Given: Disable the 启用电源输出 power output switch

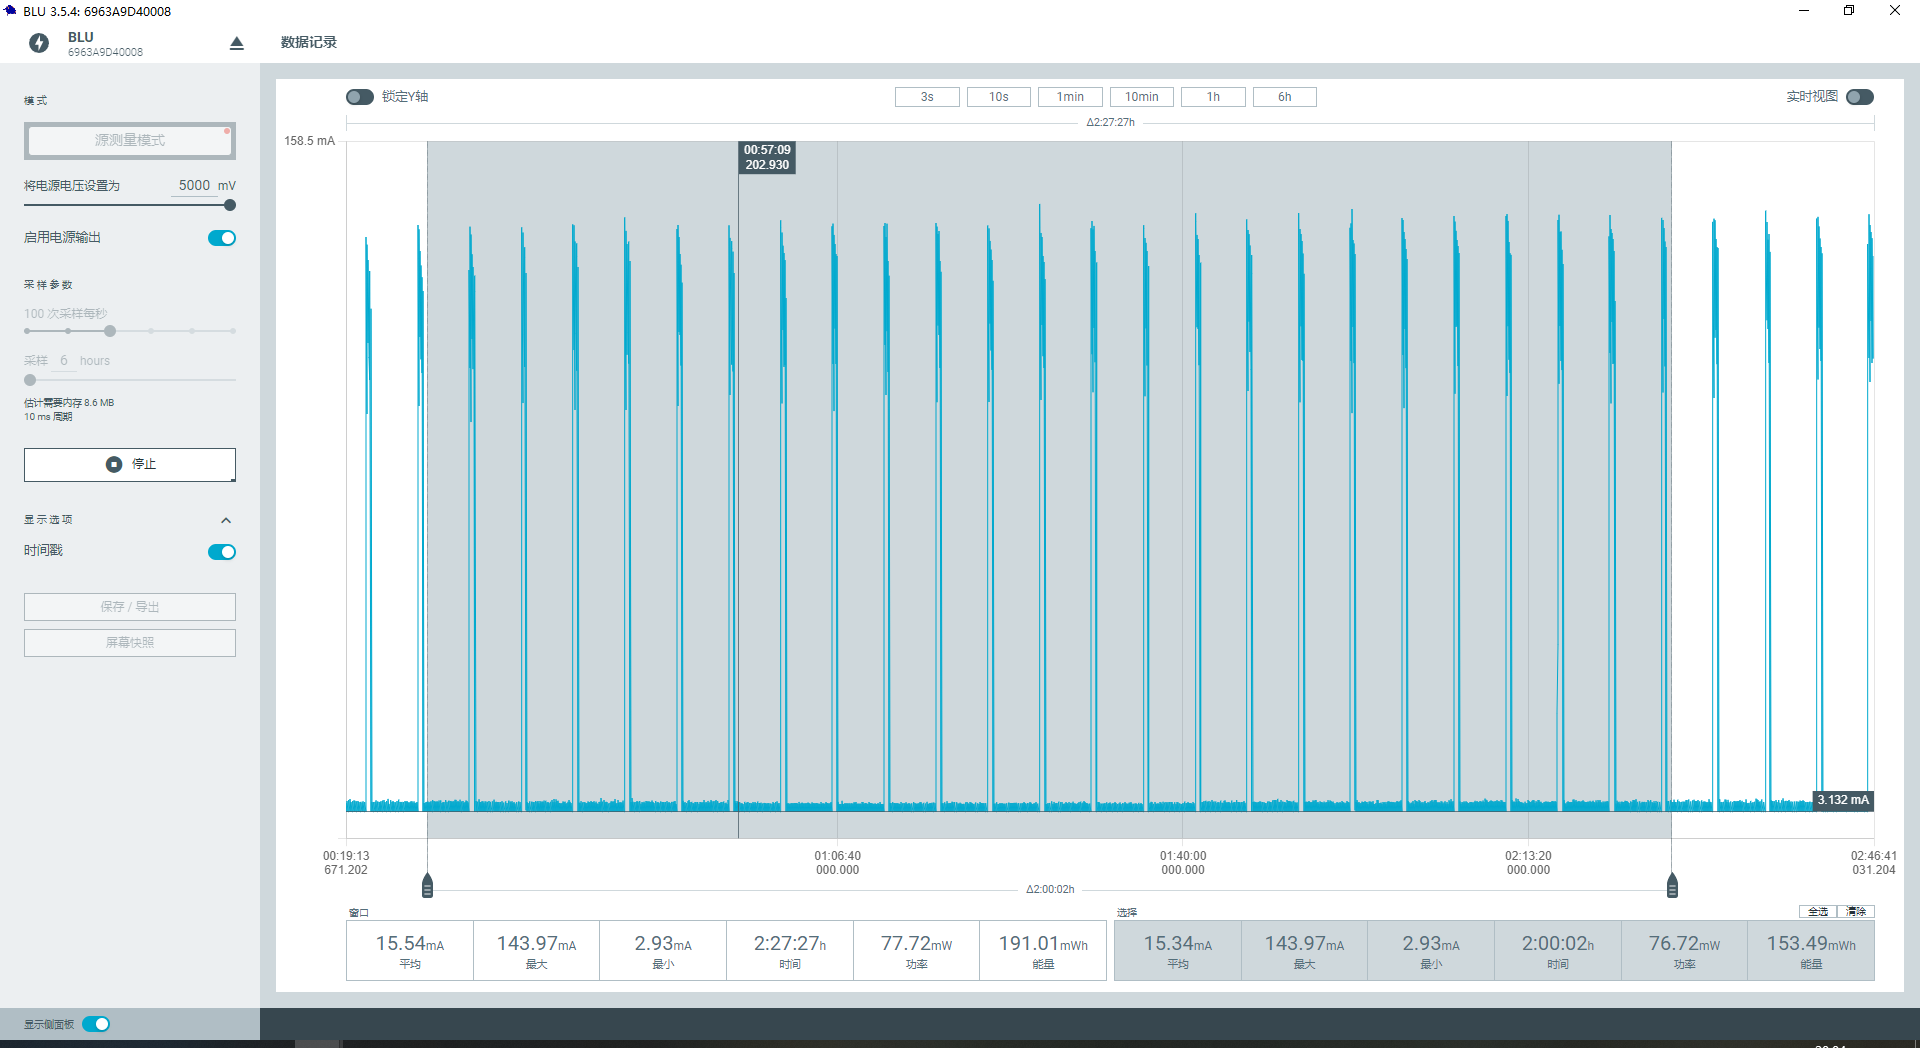Looking at the screenshot, I should 222,238.
